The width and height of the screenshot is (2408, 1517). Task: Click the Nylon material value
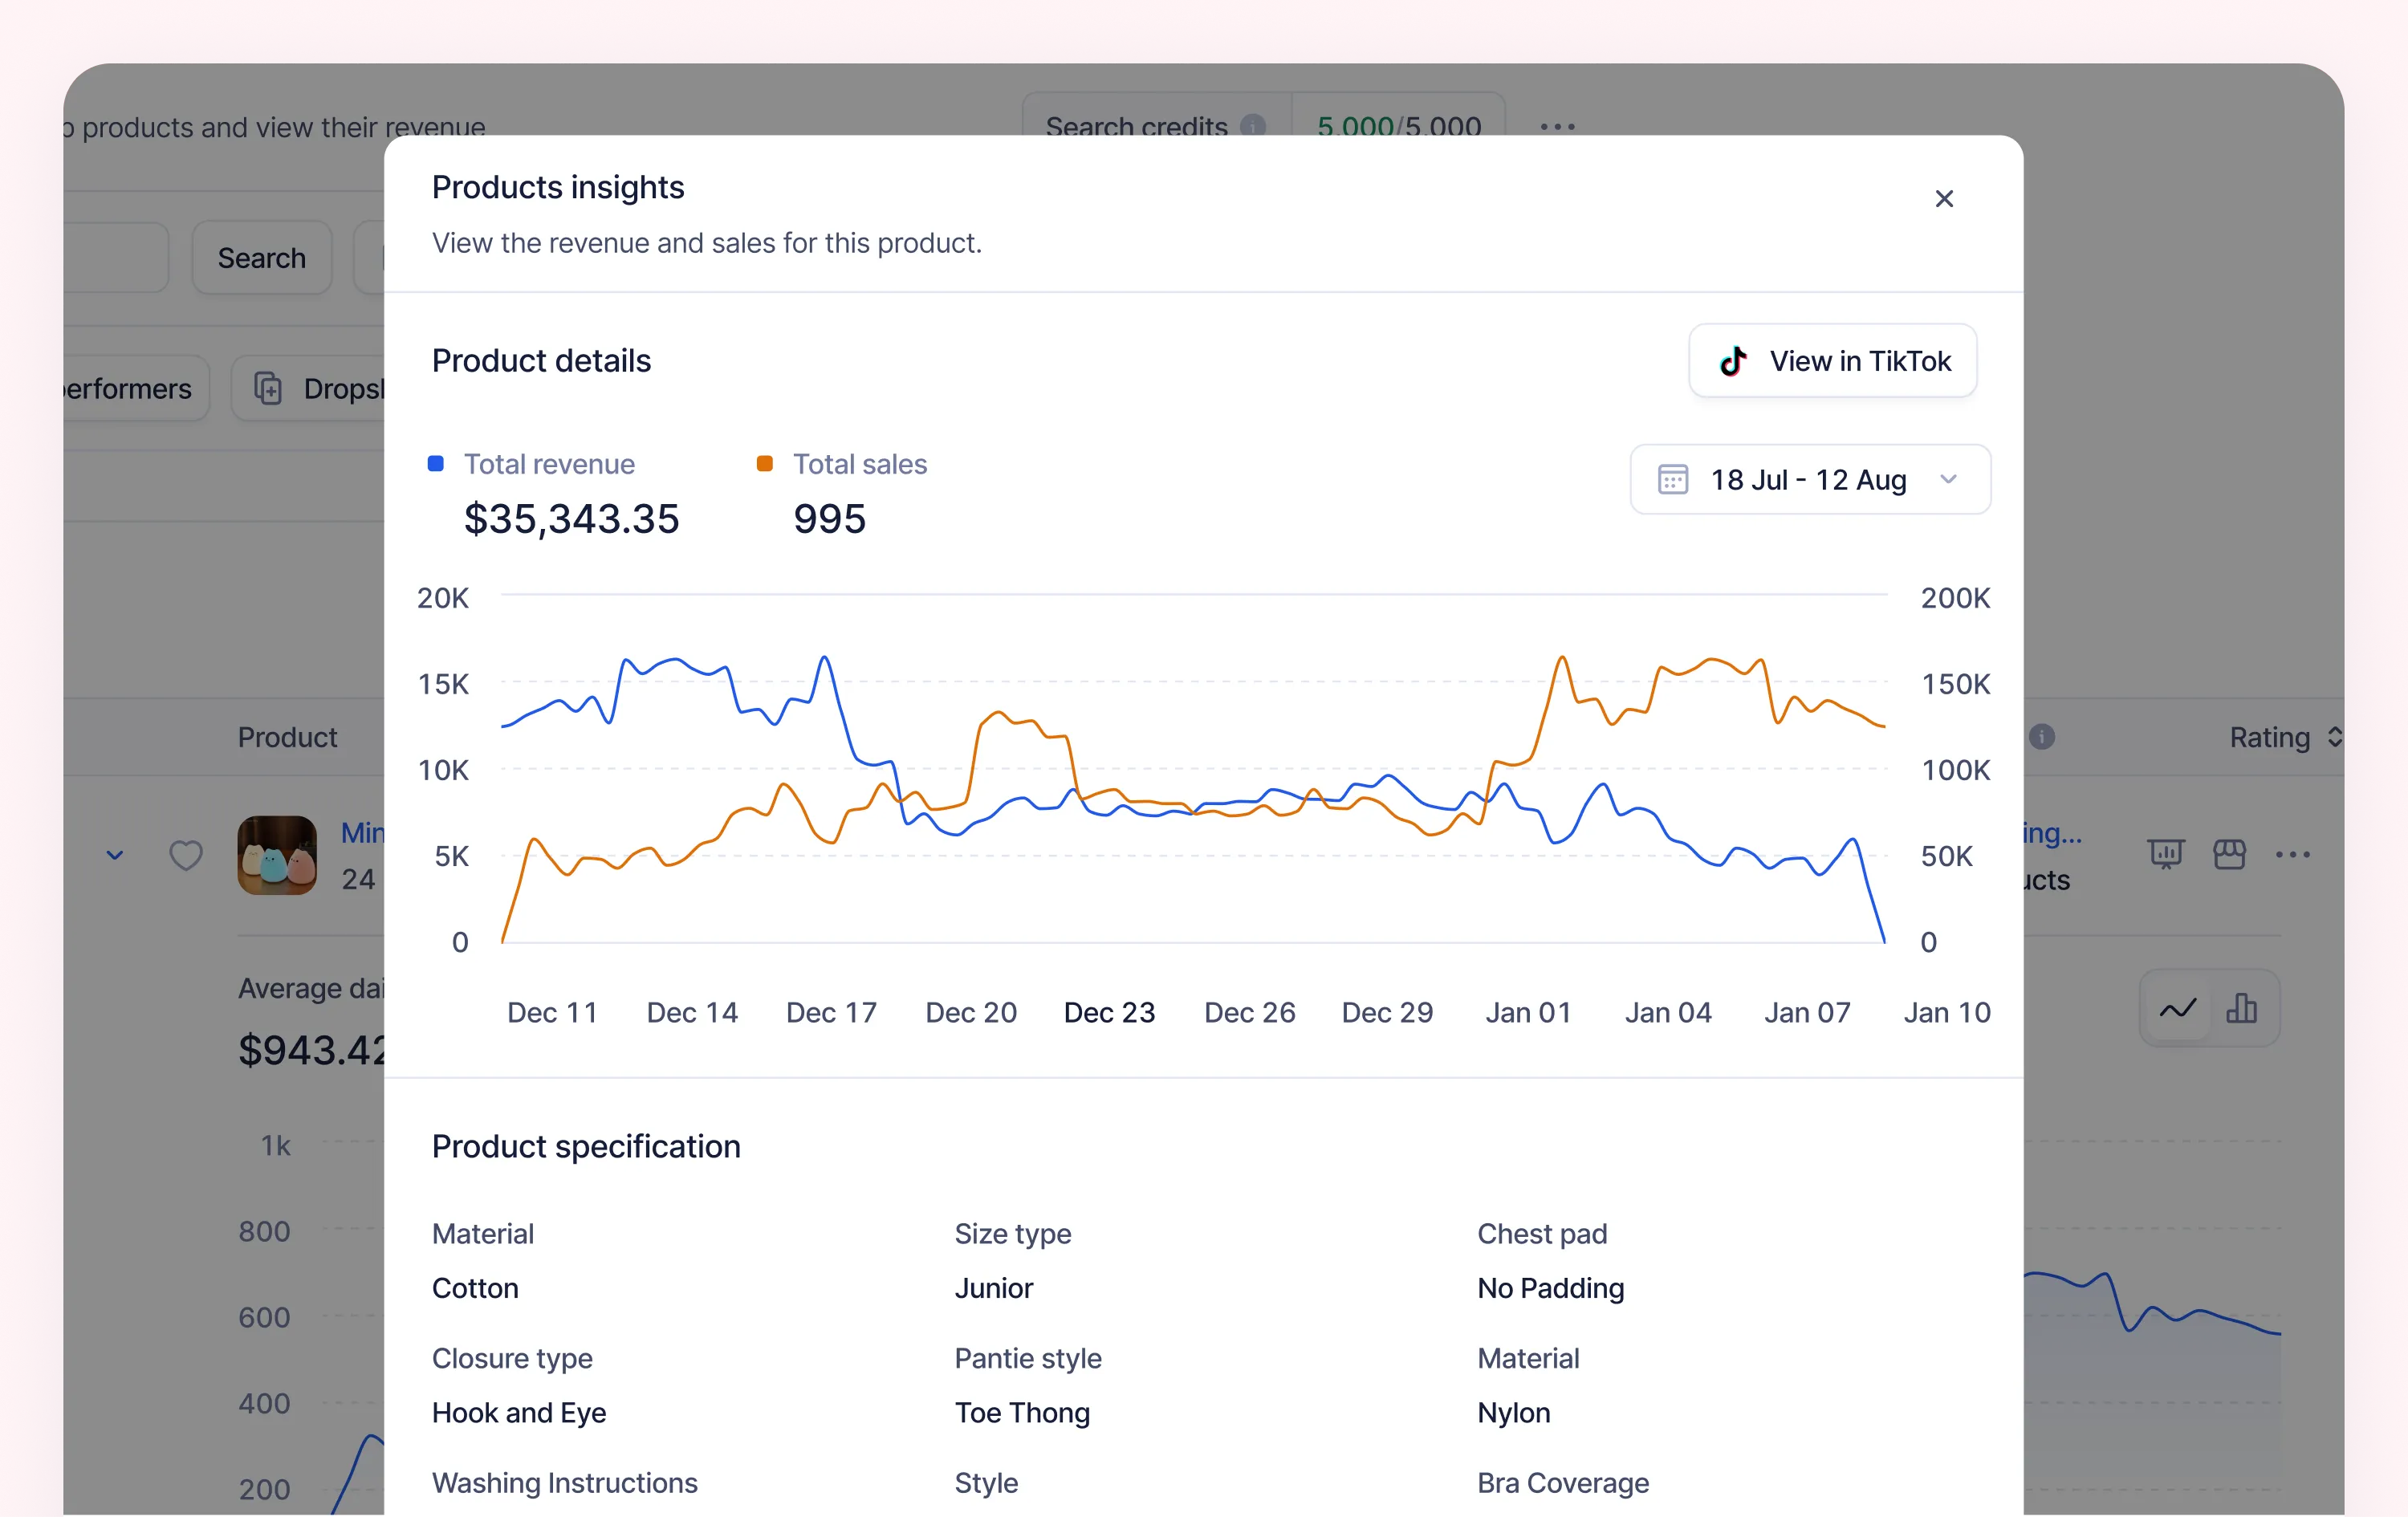coord(1514,1414)
